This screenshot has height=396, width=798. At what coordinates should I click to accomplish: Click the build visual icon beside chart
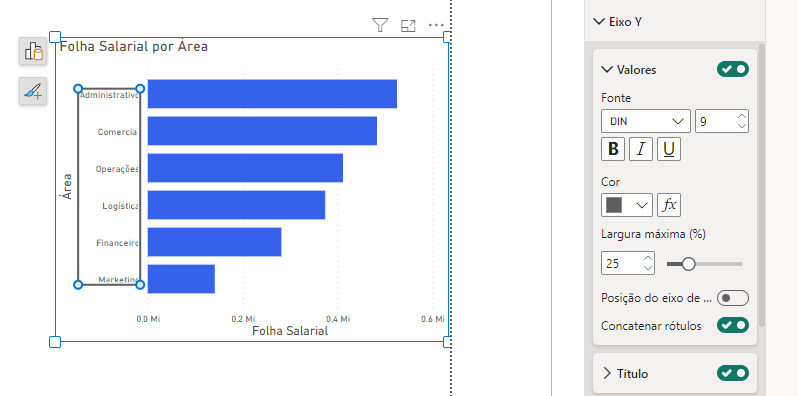click(33, 51)
